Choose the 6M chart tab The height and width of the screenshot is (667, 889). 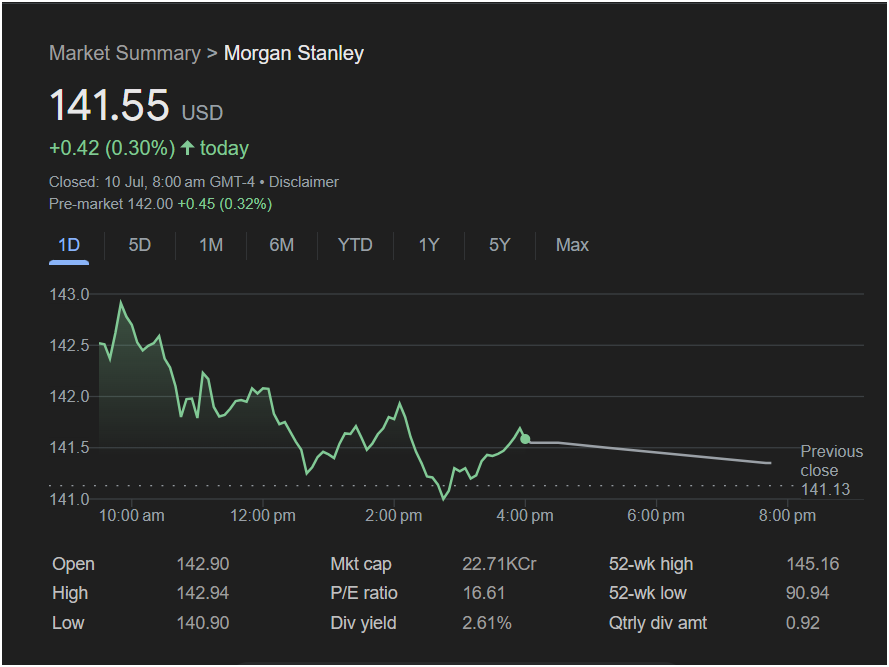pyautogui.click(x=282, y=245)
